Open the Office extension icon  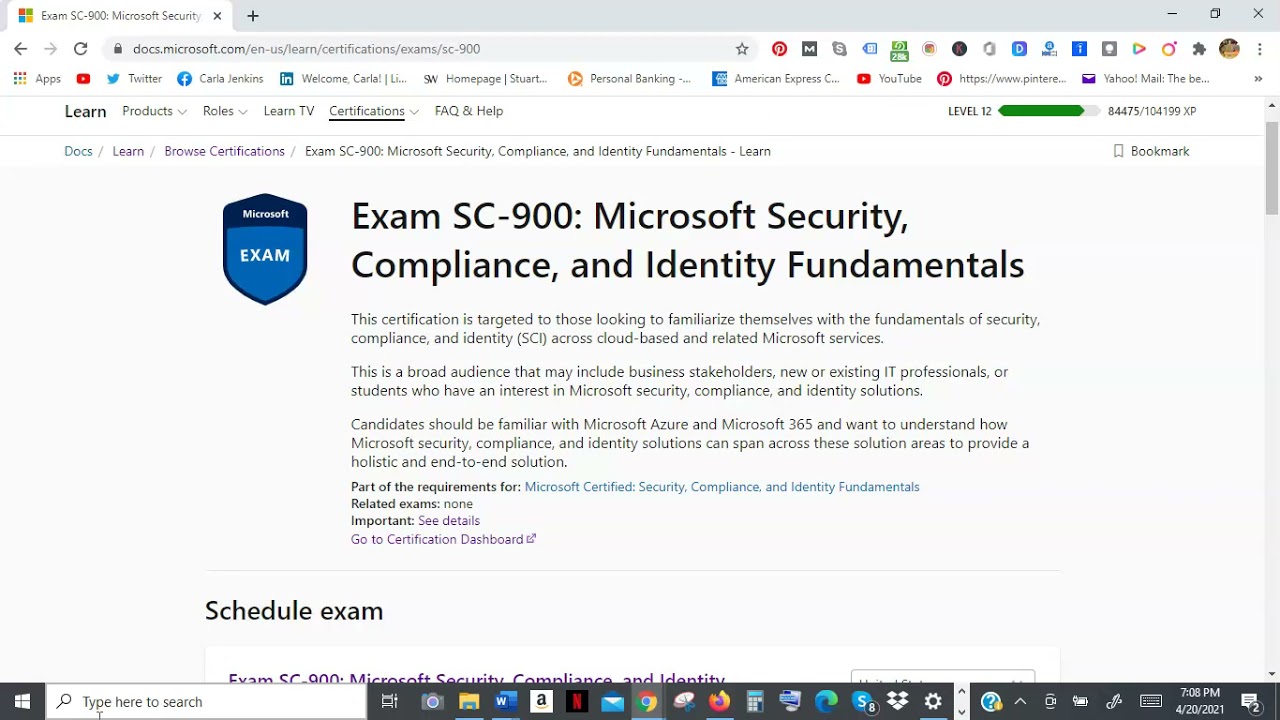tap(989, 49)
